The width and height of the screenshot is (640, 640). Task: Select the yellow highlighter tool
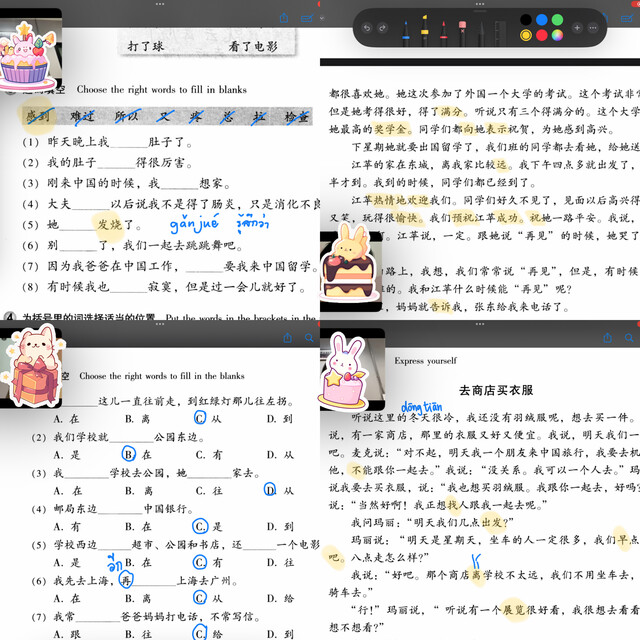coord(425,29)
